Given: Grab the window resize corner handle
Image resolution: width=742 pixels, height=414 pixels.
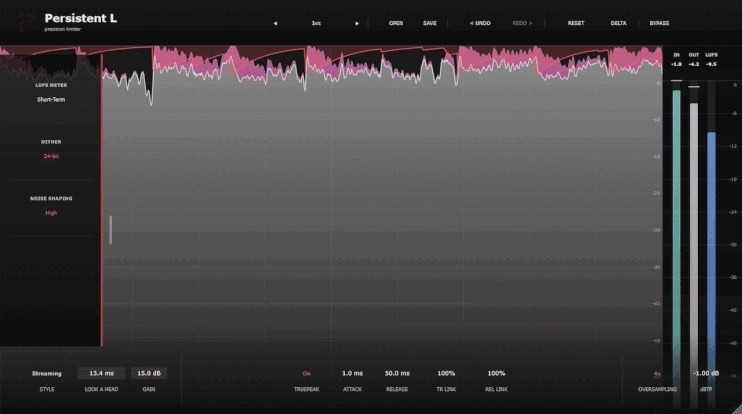Looking at the screenshot, I should pyautogui.click(x=736, y=408).
